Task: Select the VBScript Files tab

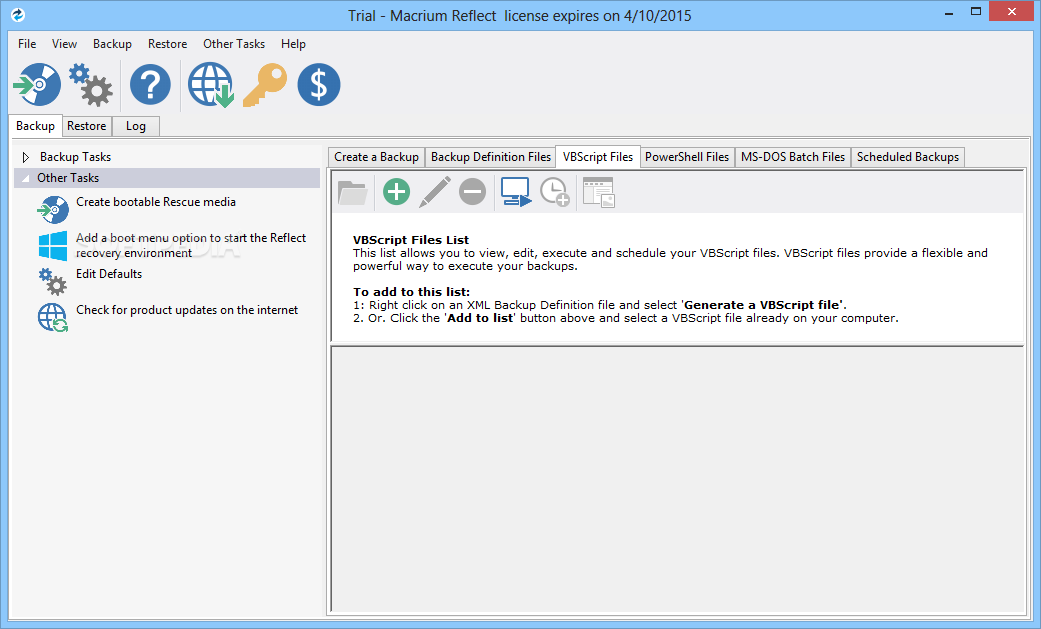Action: (x=598, y=157)
